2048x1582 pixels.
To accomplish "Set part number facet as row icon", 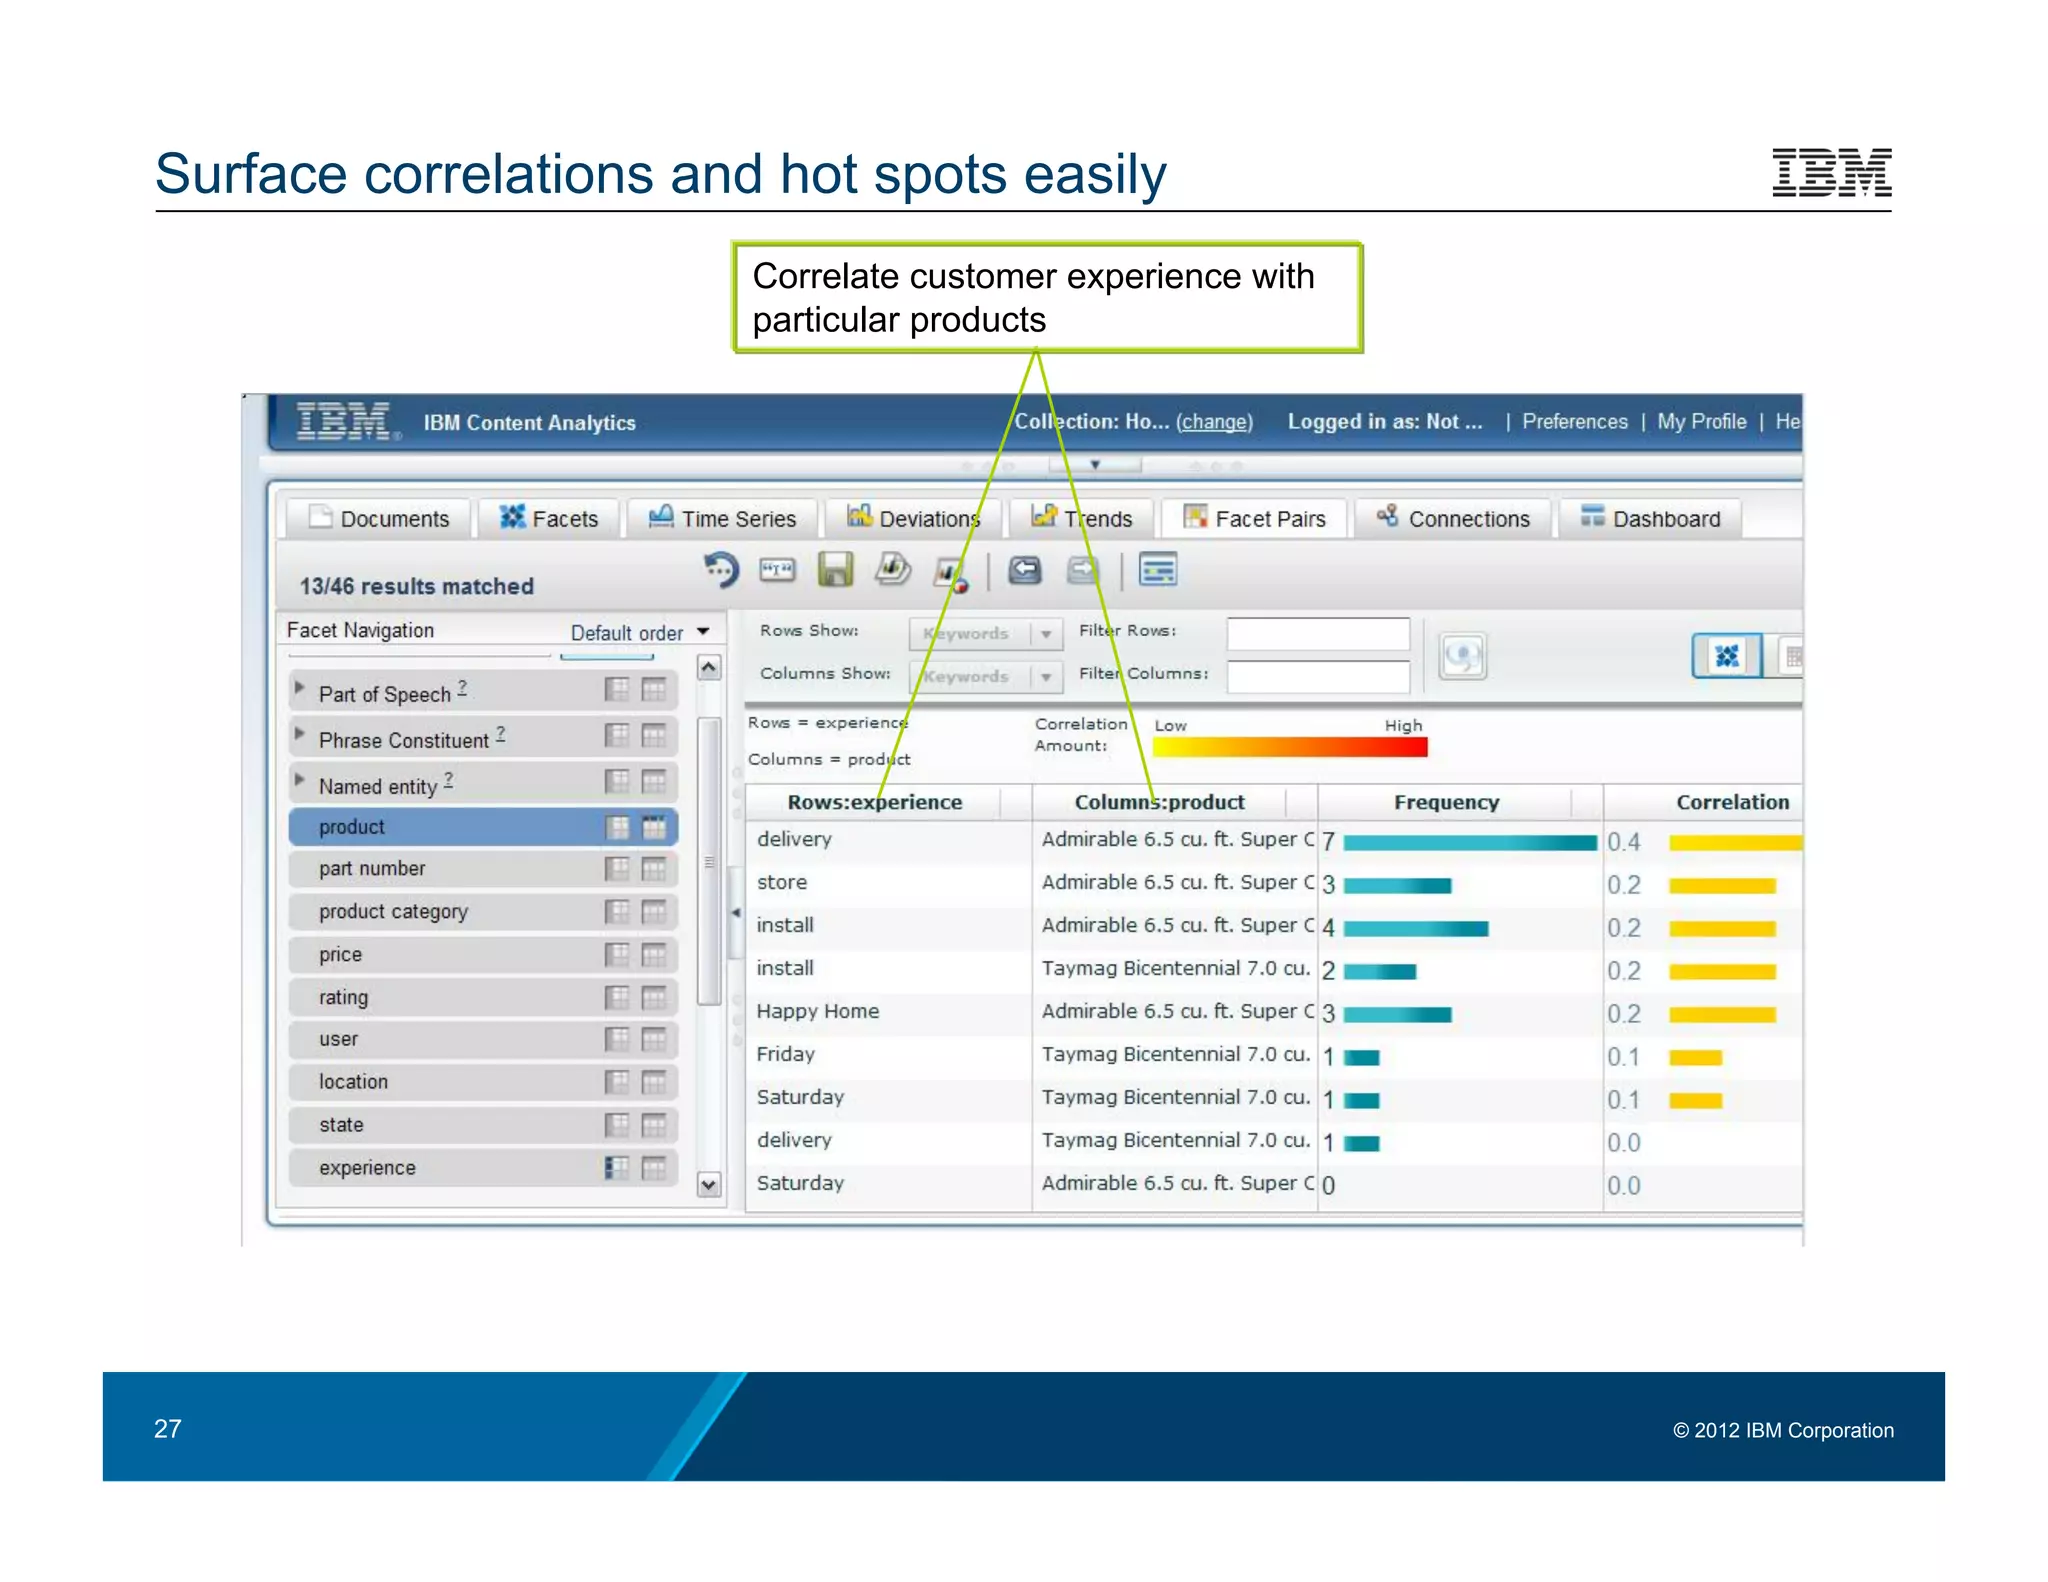I will [x=618, y=869].
